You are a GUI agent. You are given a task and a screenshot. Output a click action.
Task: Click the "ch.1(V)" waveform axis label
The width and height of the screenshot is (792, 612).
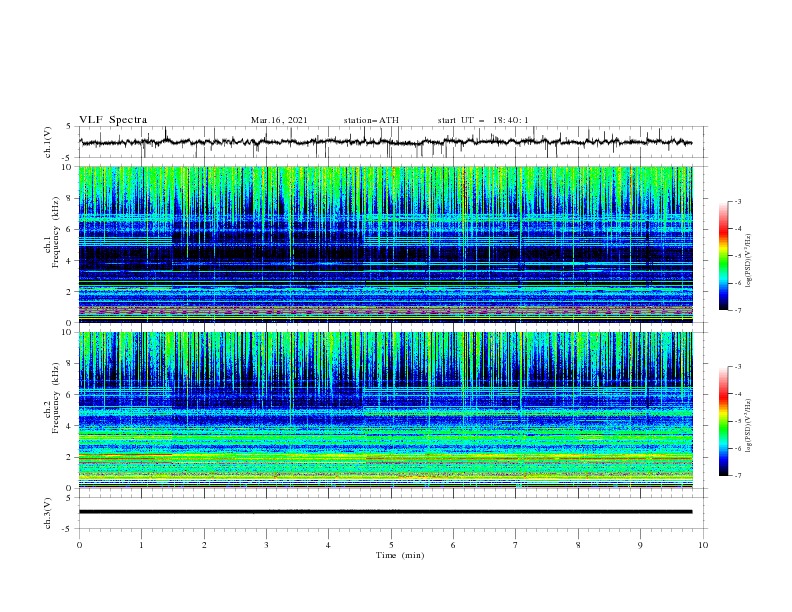(48, 142)
